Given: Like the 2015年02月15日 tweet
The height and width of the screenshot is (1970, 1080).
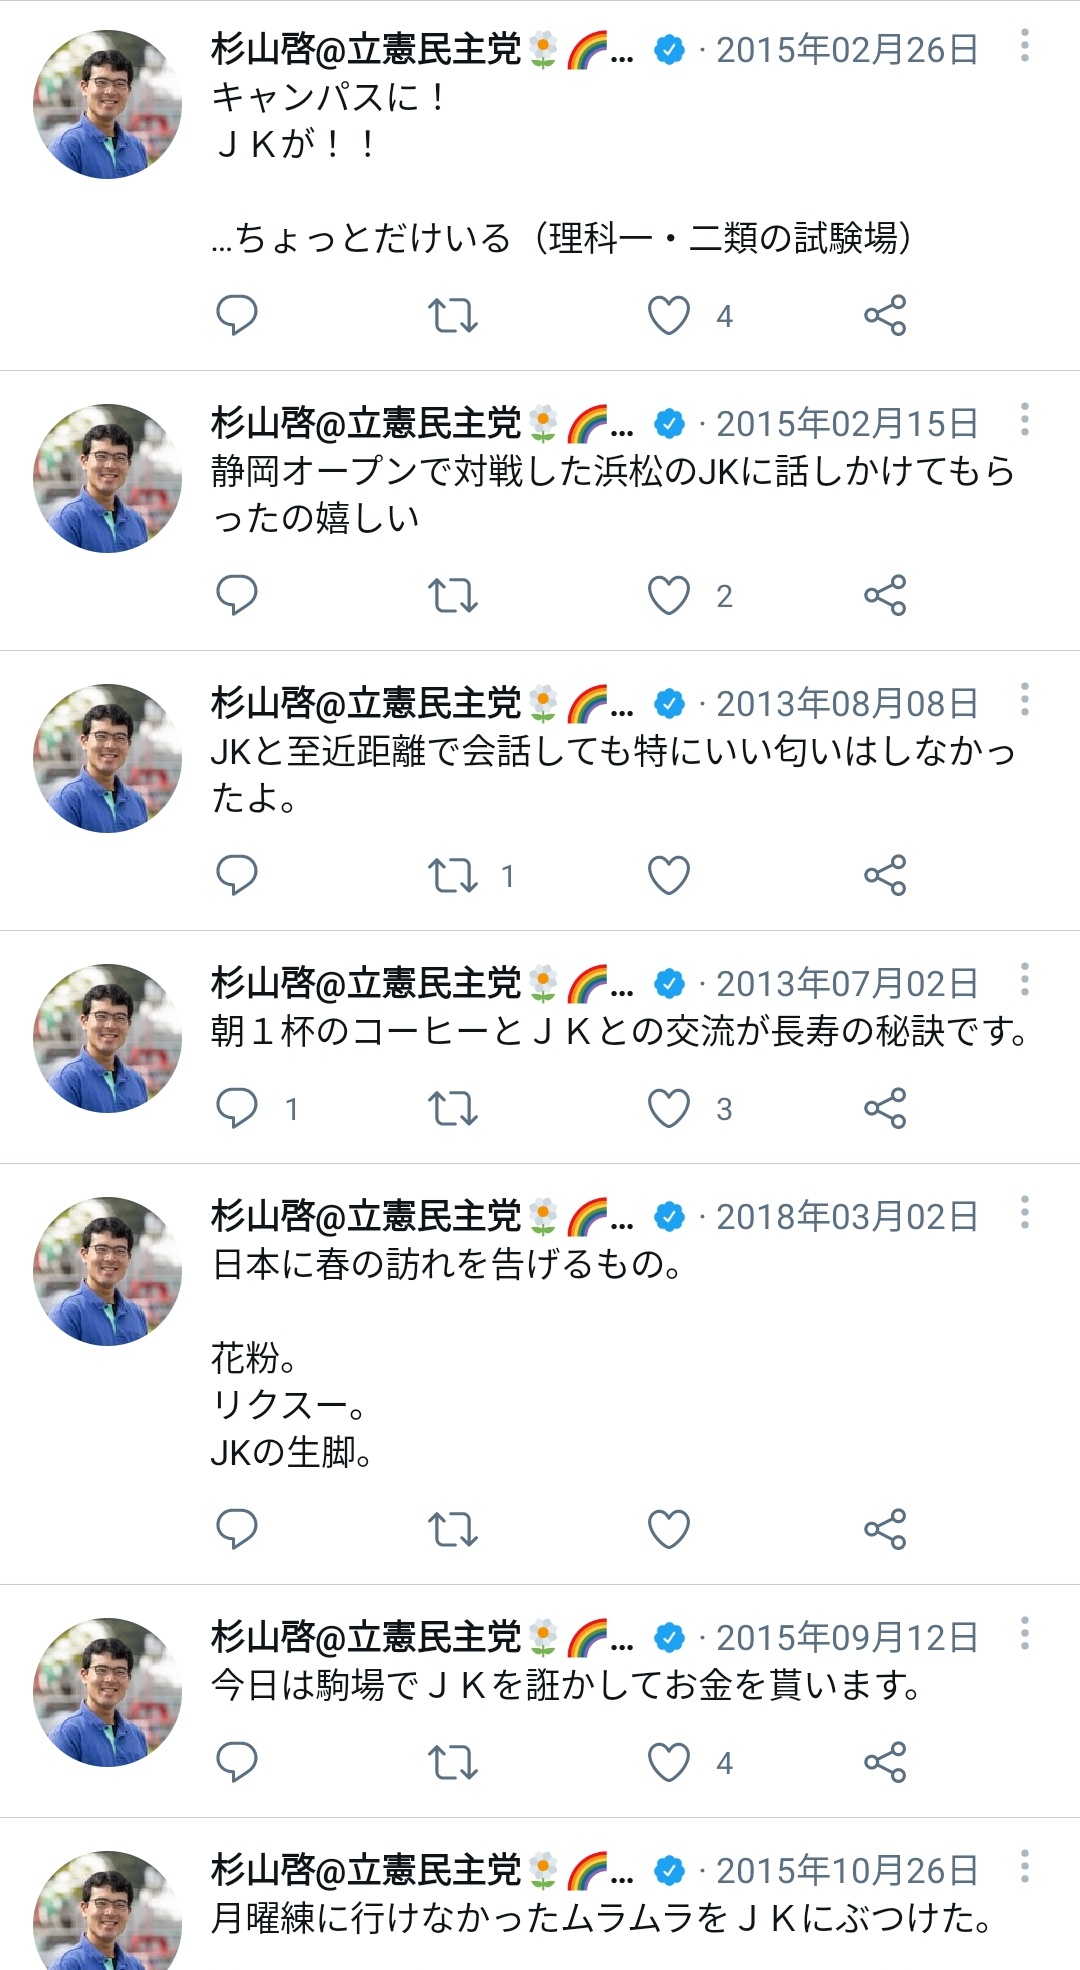Looking at the screenshot, I should coord(669,595).
